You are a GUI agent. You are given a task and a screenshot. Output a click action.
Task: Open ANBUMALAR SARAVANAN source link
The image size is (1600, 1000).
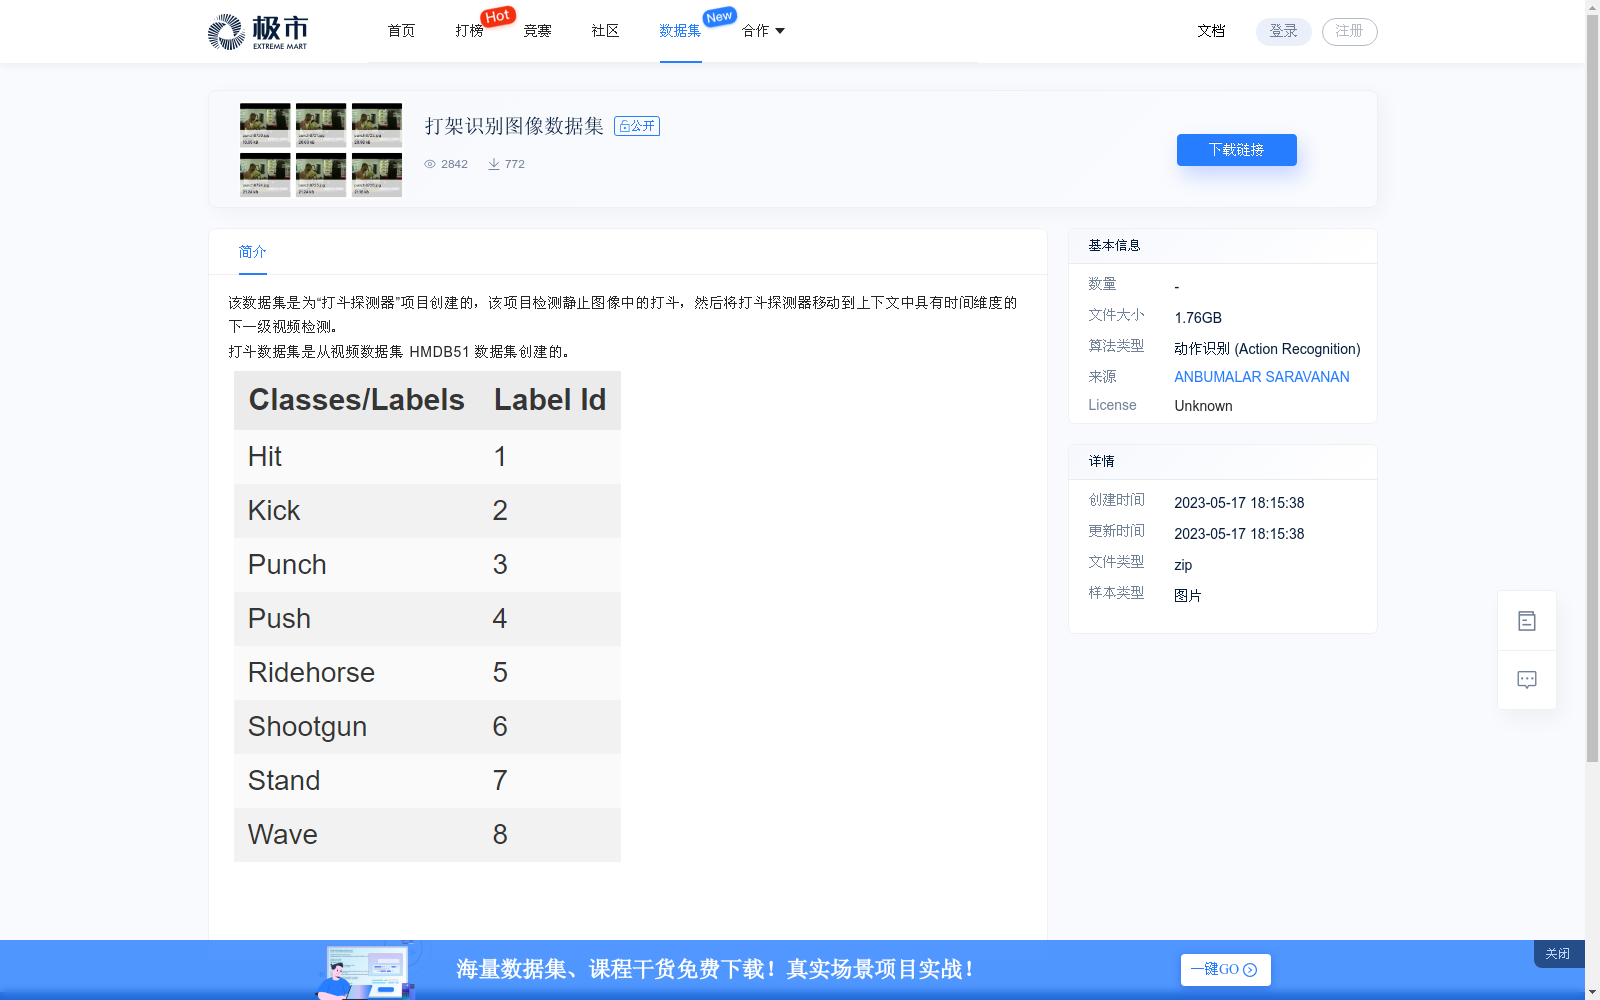(x=1262, y=377)
